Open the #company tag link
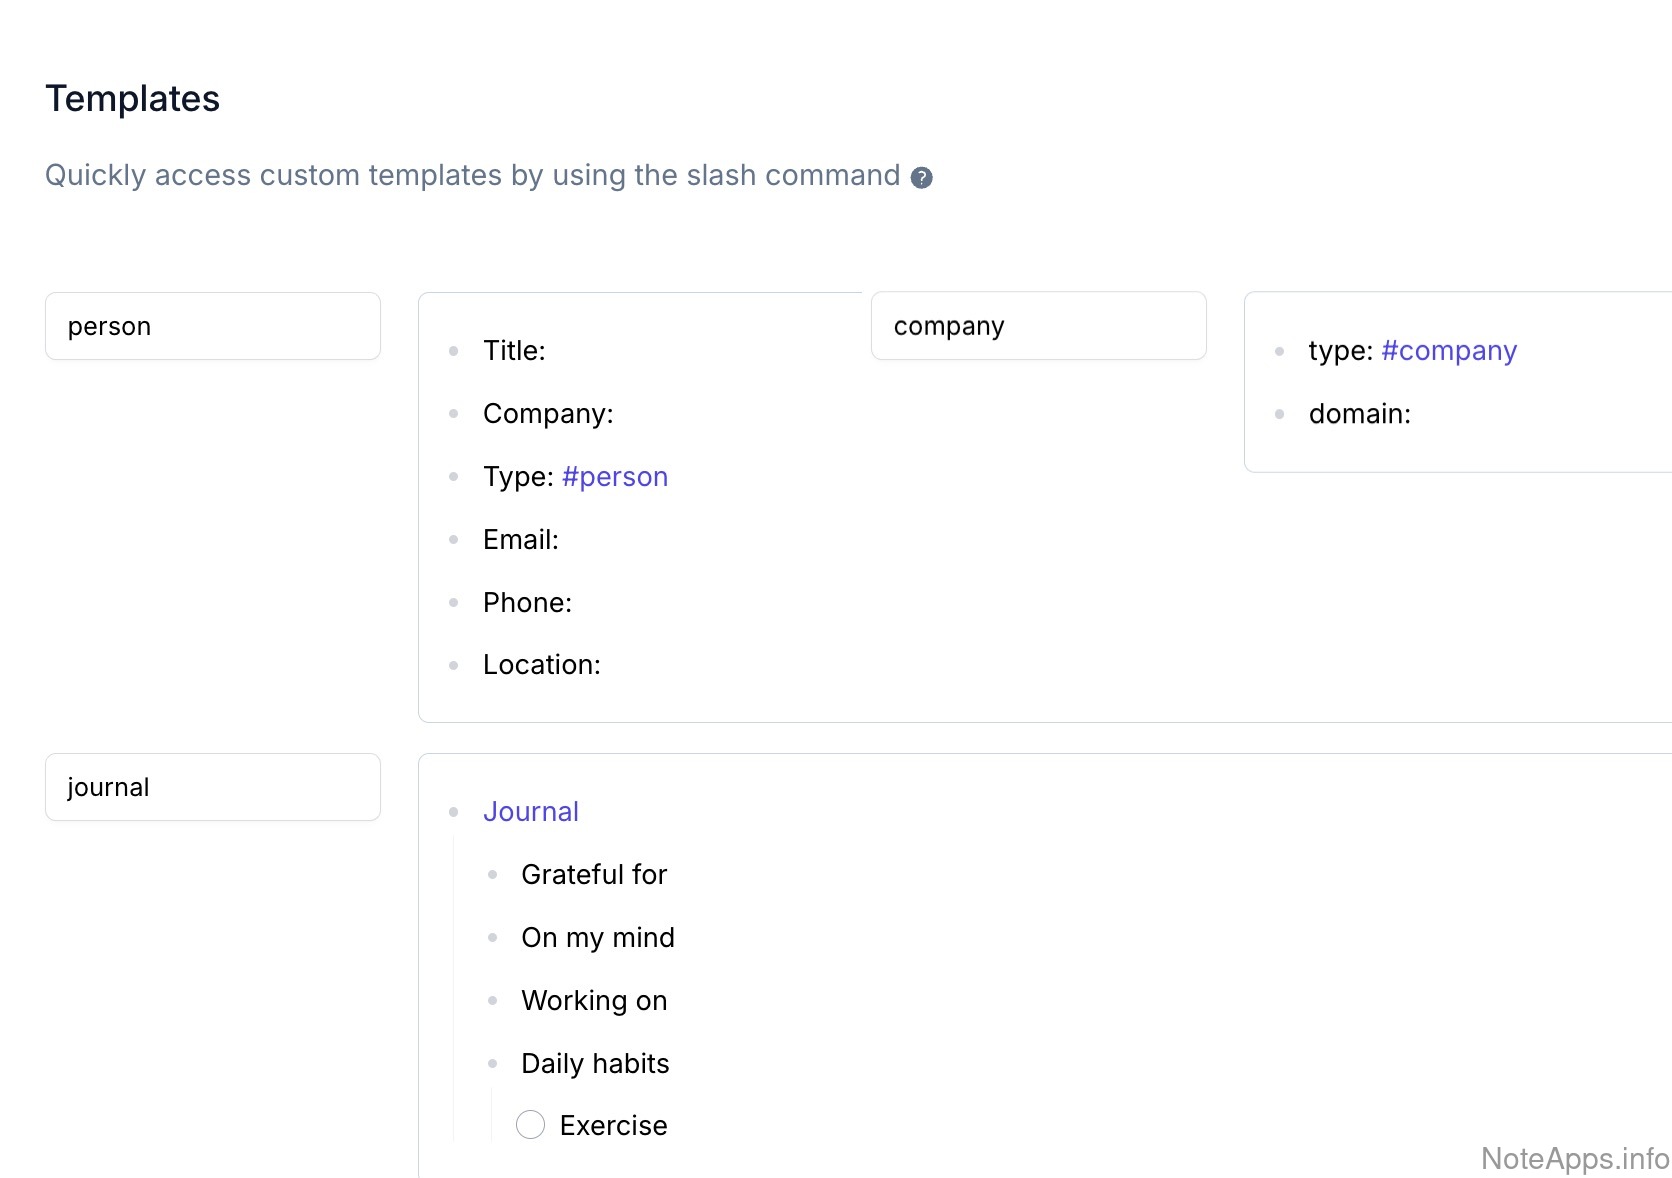 pyautogui.click(x=1448, y=351)
